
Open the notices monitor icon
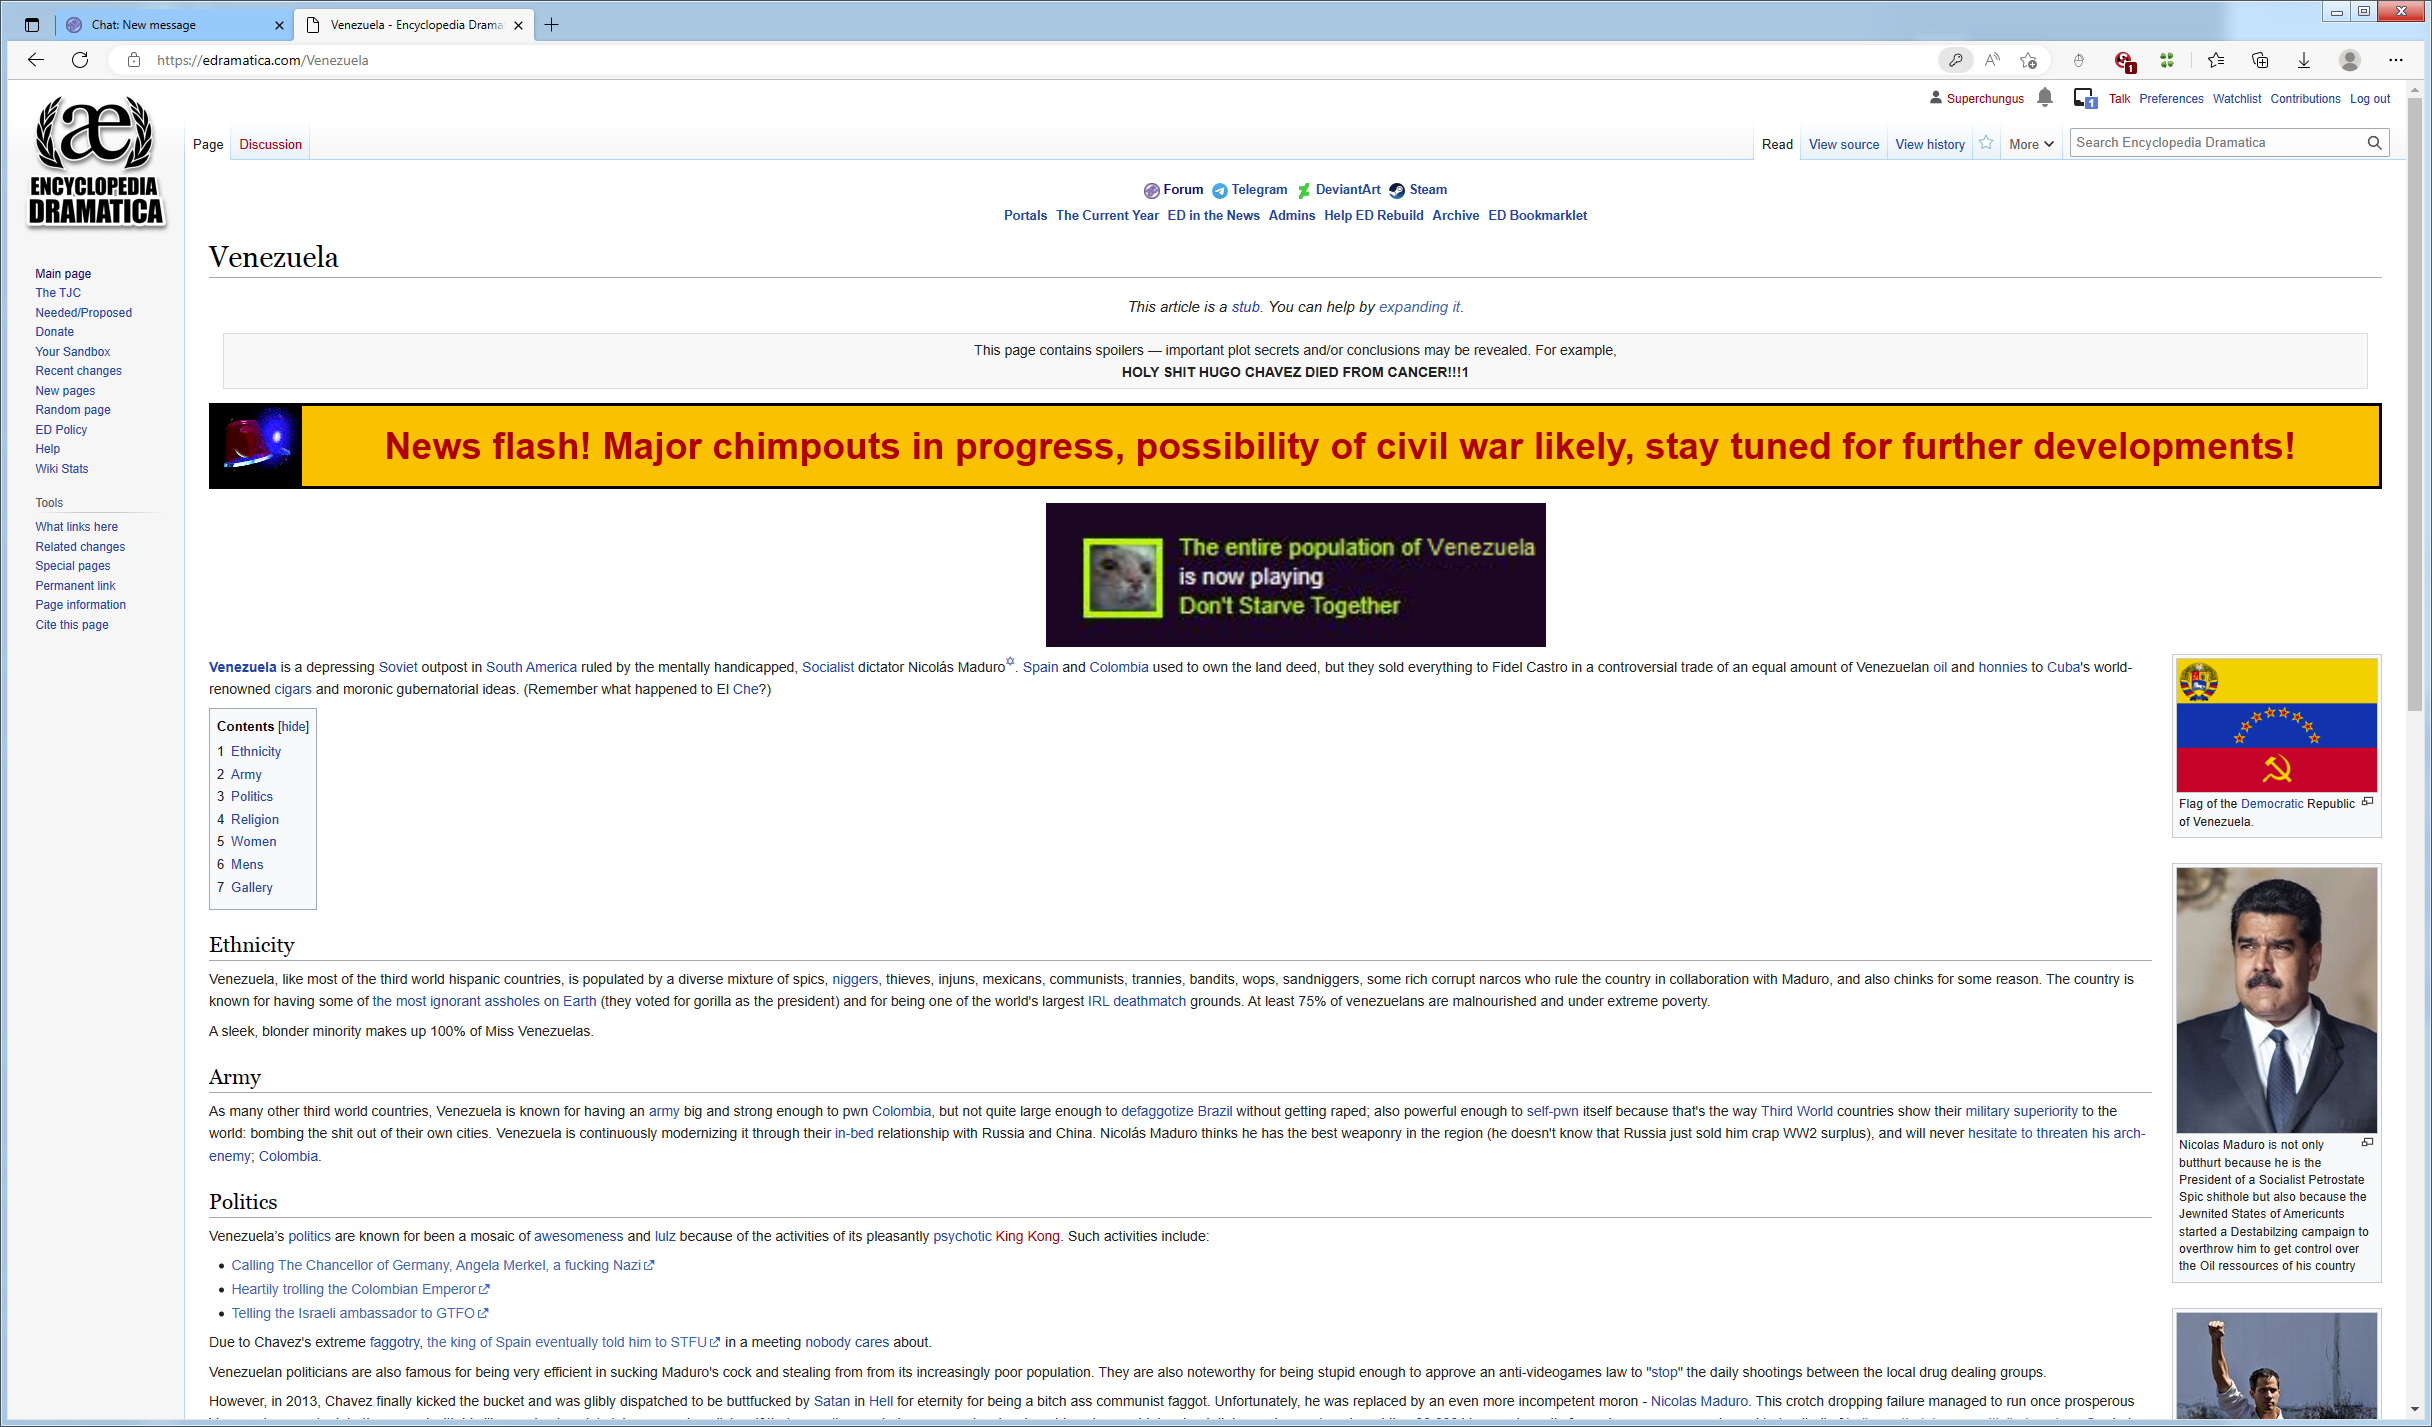(x=2084, y=98)
